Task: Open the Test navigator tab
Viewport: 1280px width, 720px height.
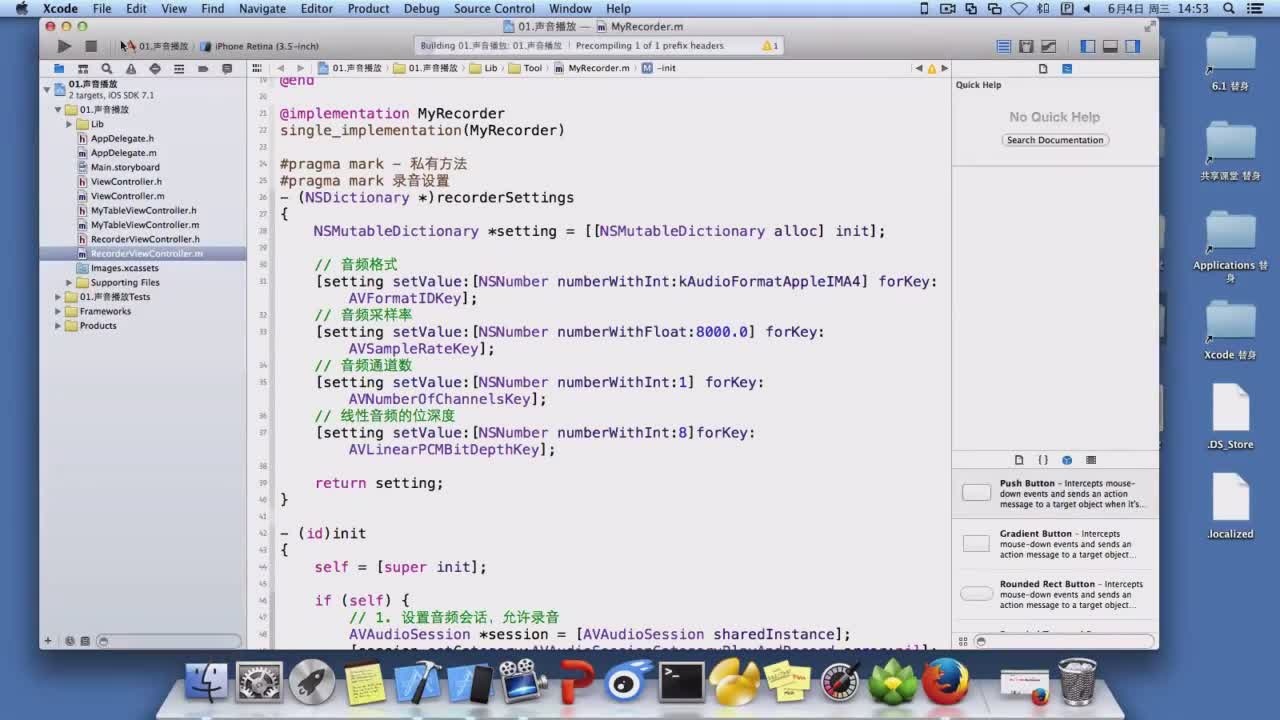Action: point(155,69)
